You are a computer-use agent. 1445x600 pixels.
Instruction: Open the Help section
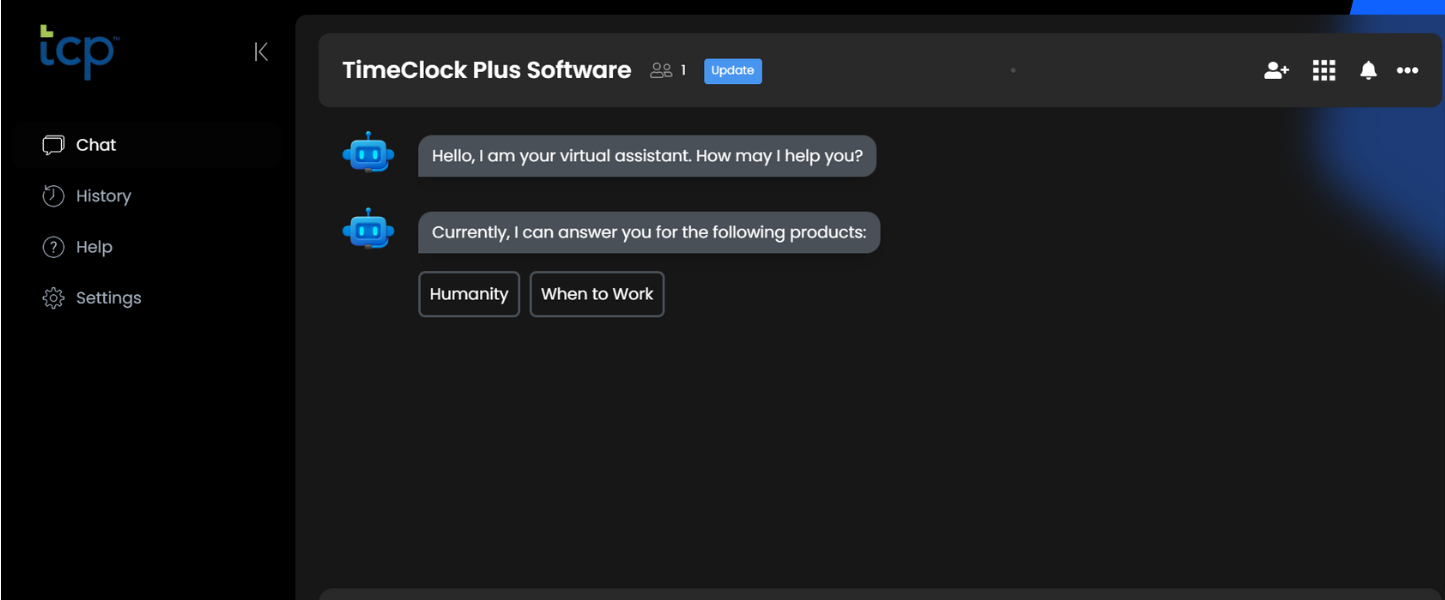(x=77, y=247)
